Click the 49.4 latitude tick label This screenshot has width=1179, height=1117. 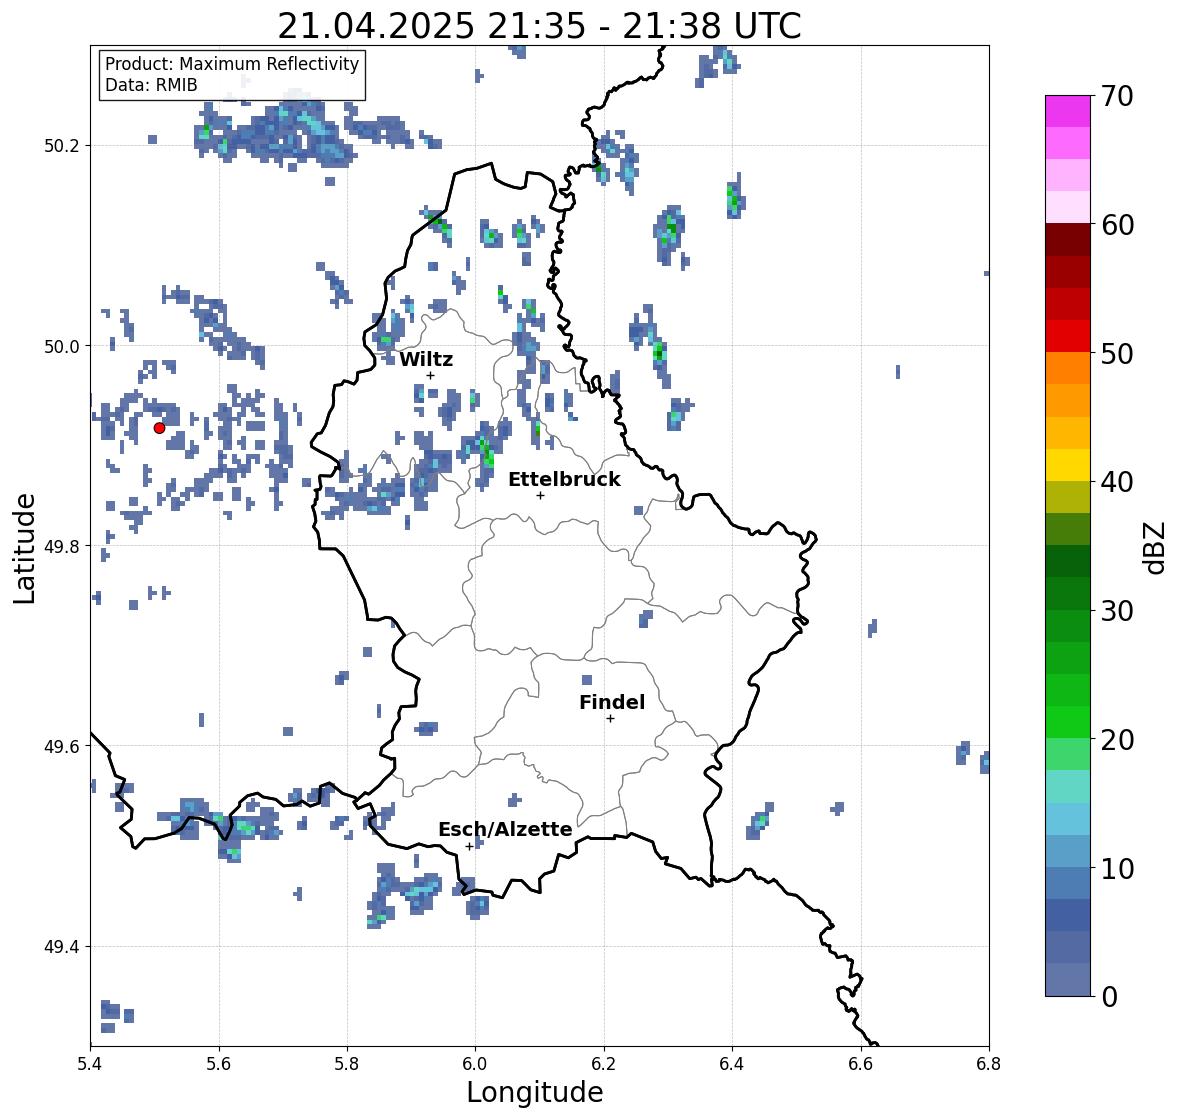point(62,947)
